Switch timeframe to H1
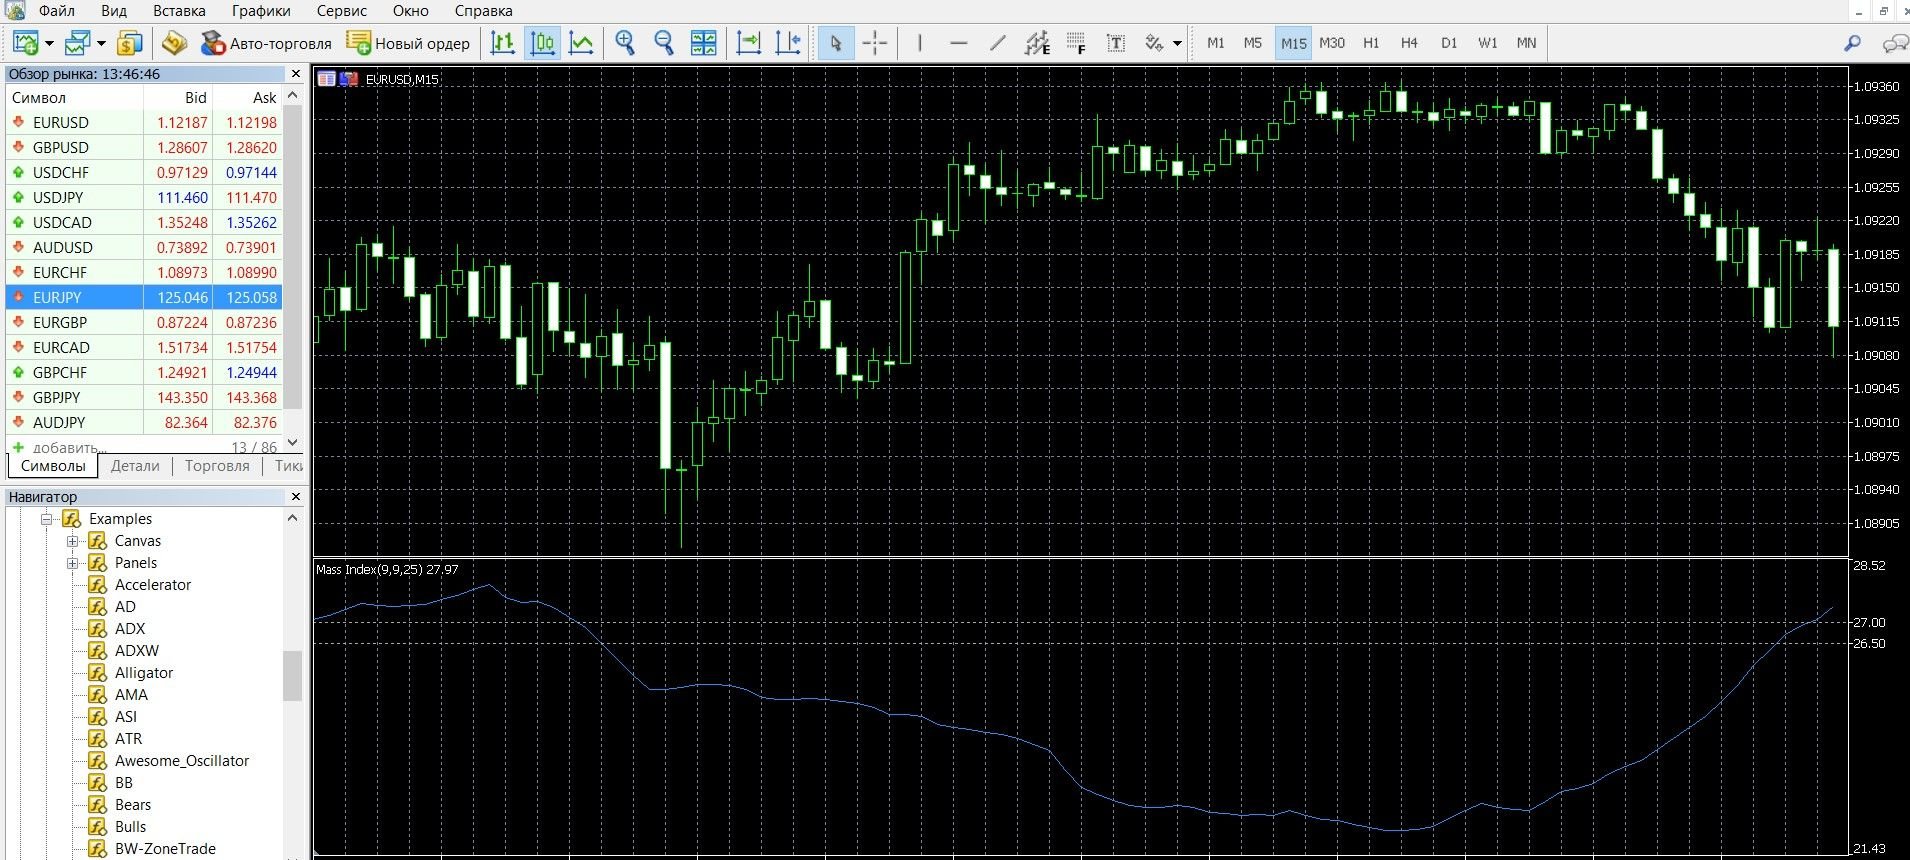 point(1371,43)
